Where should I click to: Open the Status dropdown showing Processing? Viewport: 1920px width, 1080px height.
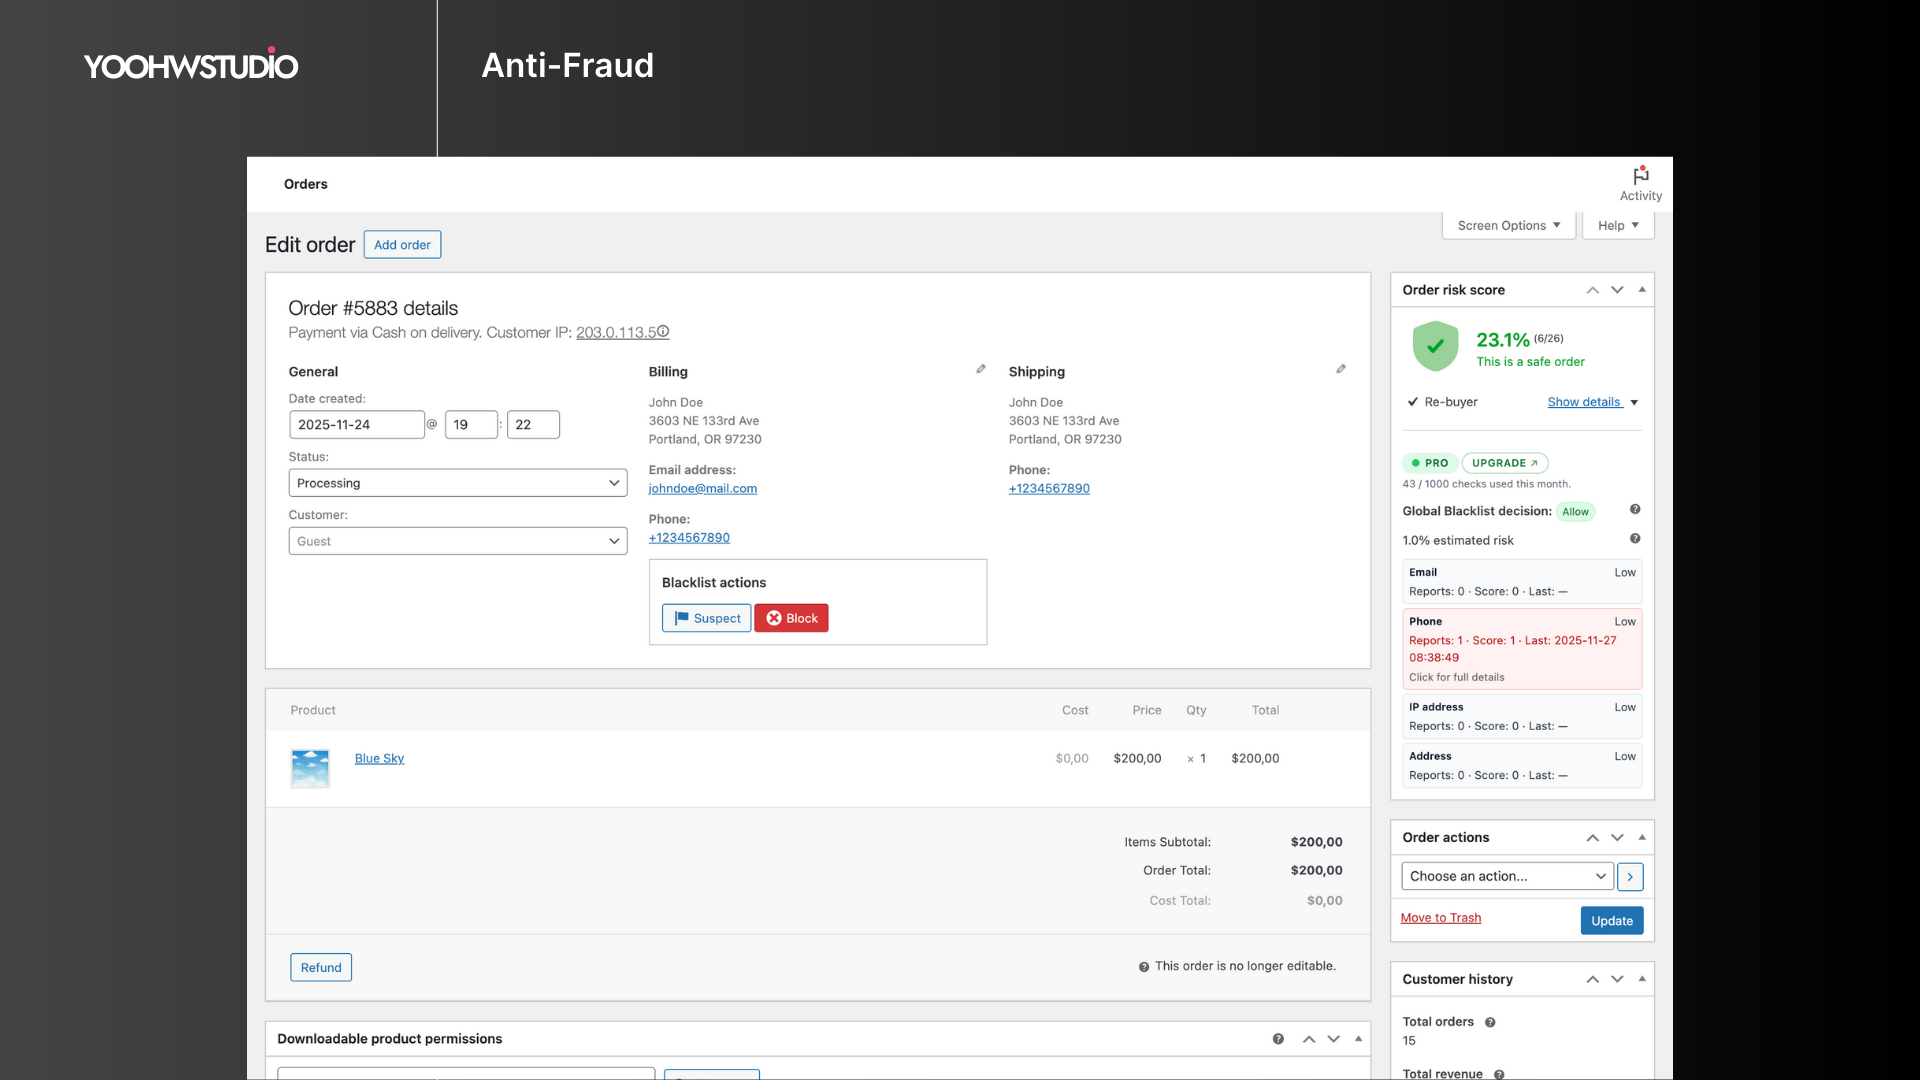tap(457, 482)
